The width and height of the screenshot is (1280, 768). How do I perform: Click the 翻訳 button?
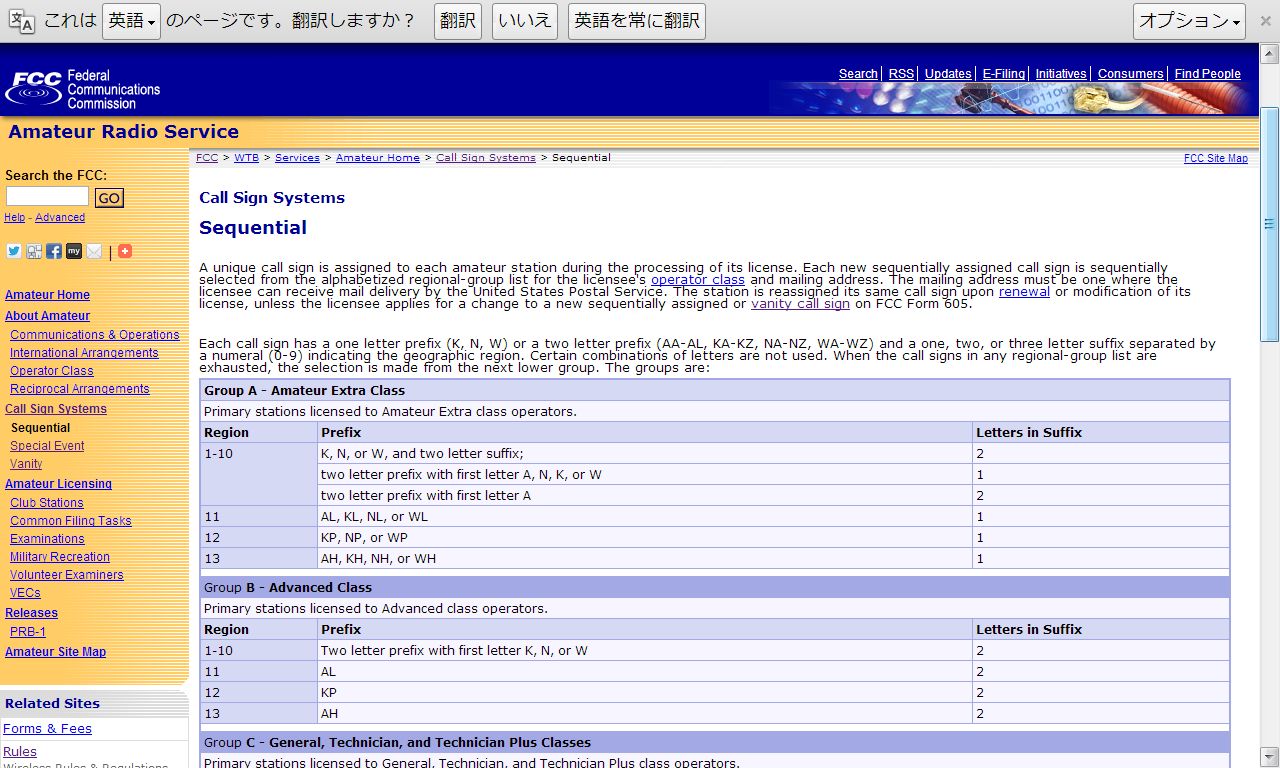point(458,21)
